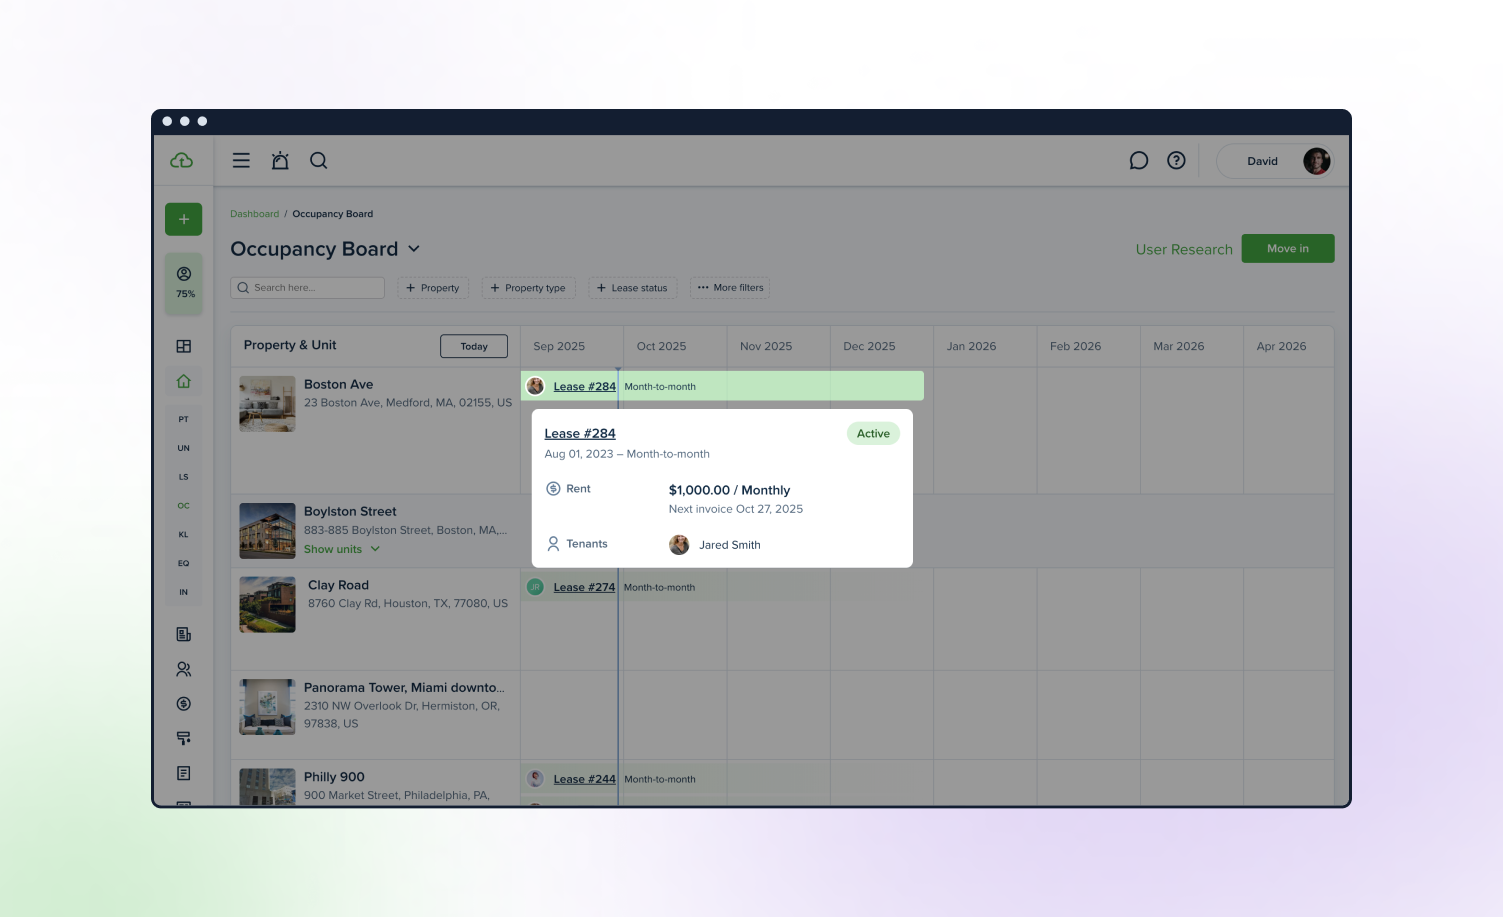Select the OC sidebar item

click(184, 506)
